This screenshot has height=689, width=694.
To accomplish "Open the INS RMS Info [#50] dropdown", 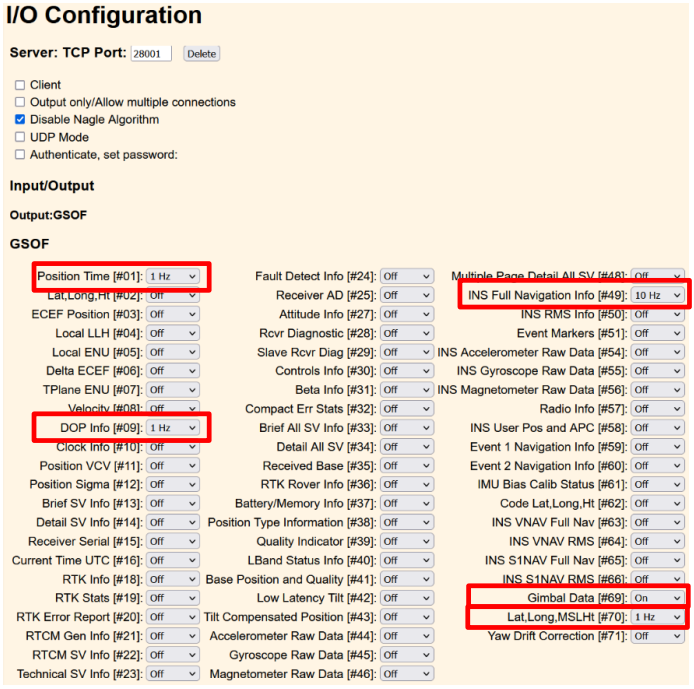I will pyautogui.click(x=658, y=314).
